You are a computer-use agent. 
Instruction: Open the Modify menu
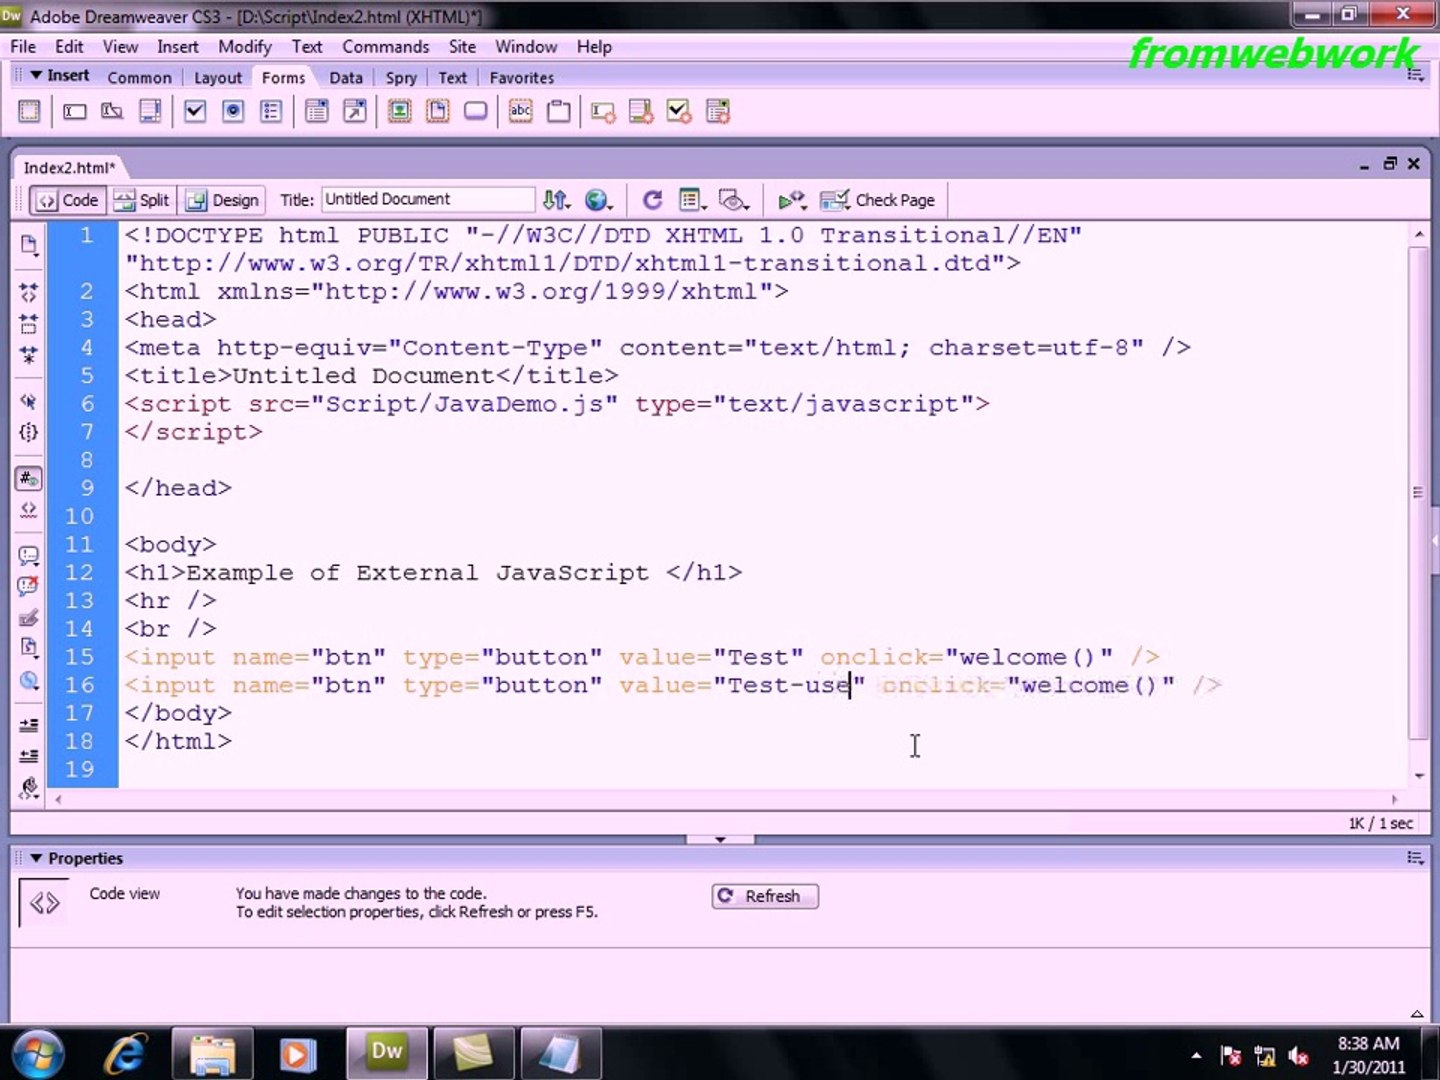244,47
